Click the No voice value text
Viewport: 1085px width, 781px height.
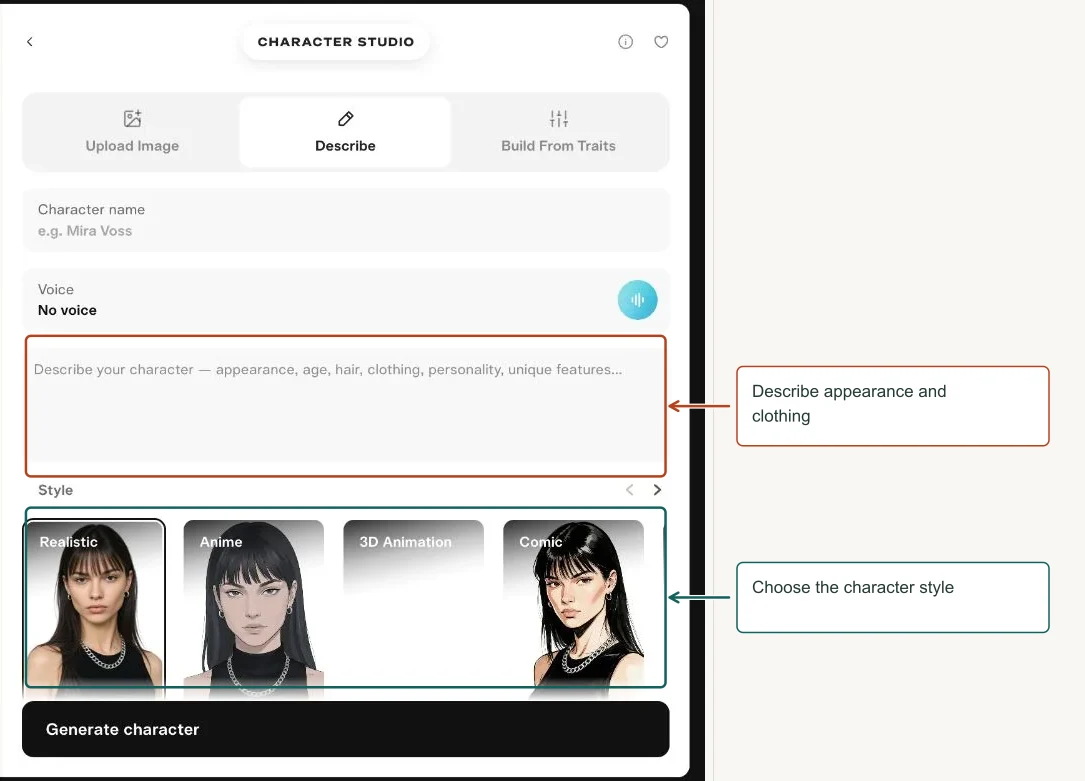[x=67, y=311]
